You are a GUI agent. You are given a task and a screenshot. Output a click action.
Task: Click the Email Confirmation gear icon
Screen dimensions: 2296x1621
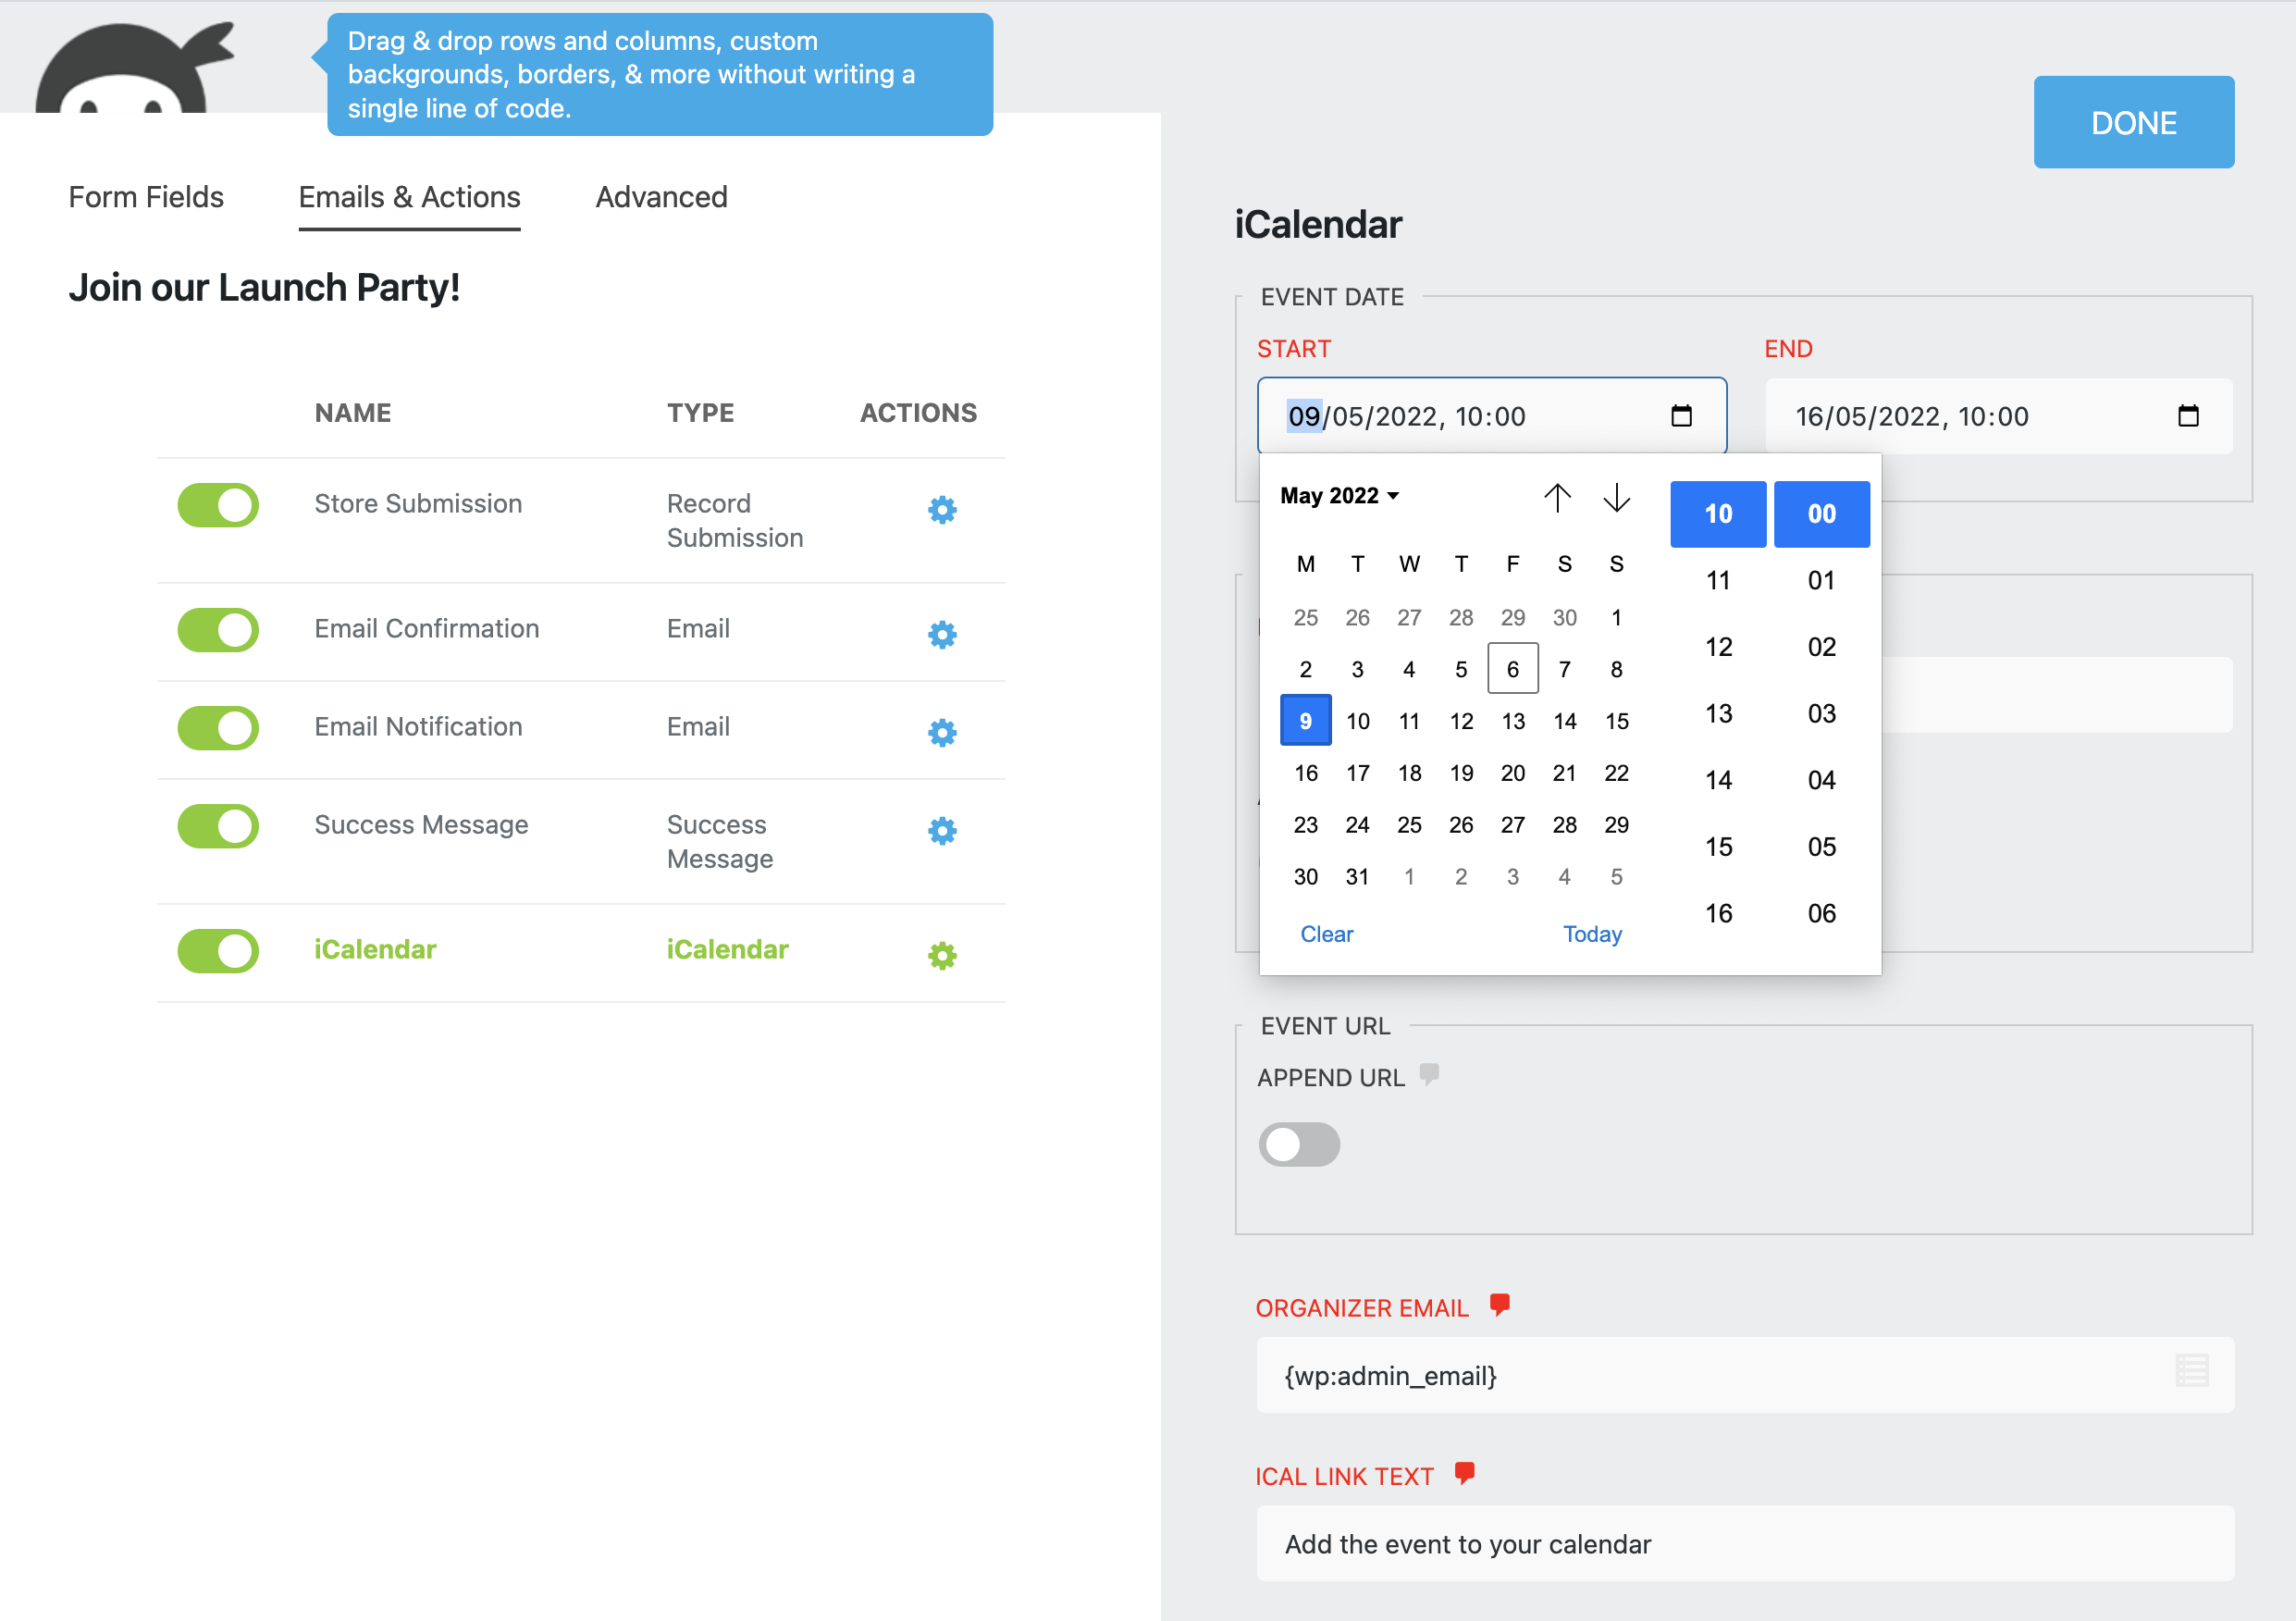click(941, 634)
